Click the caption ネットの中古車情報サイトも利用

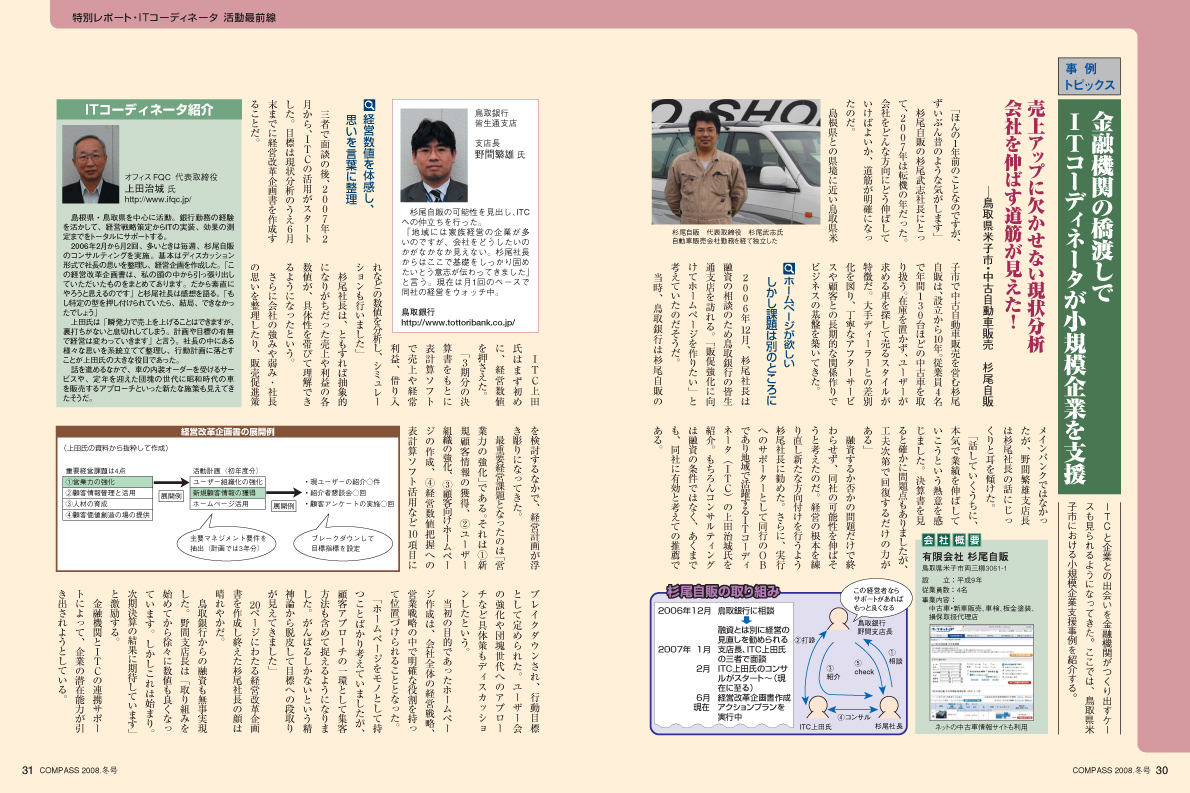pyautogui.click(x=981, y=726)
